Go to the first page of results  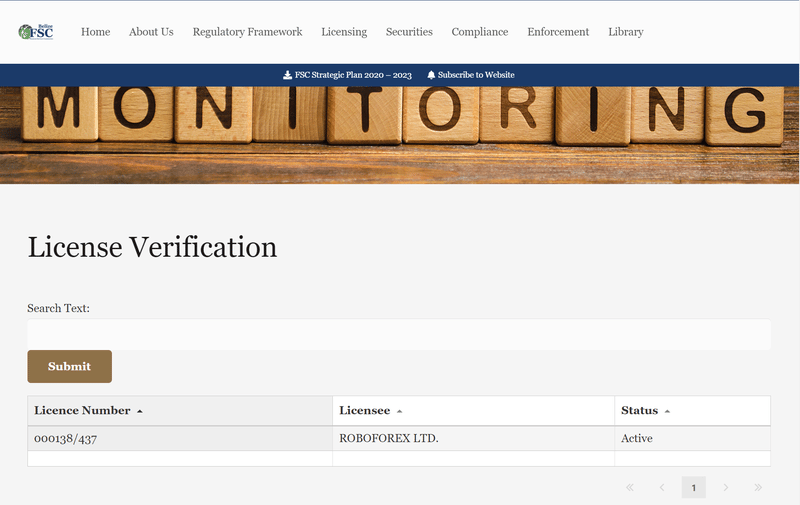point(630,487)
